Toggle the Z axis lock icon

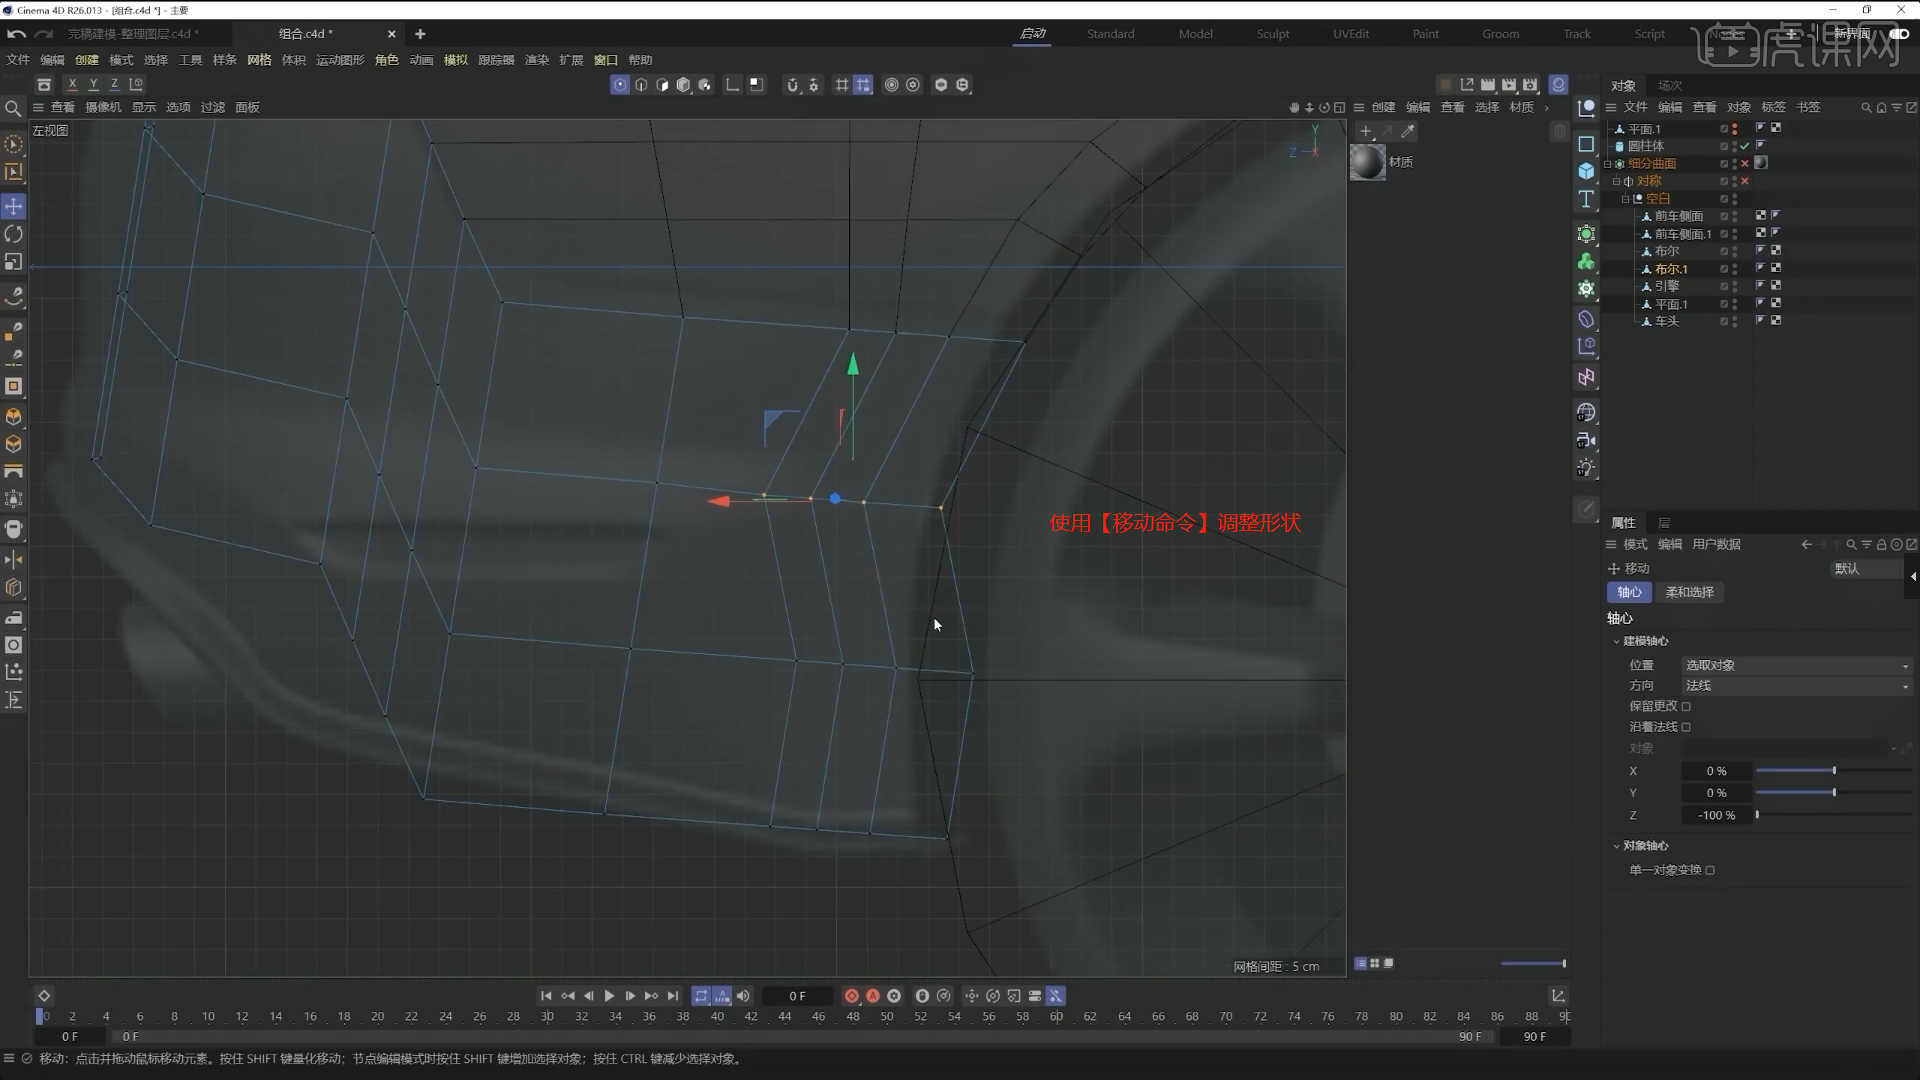click(114, 85)
